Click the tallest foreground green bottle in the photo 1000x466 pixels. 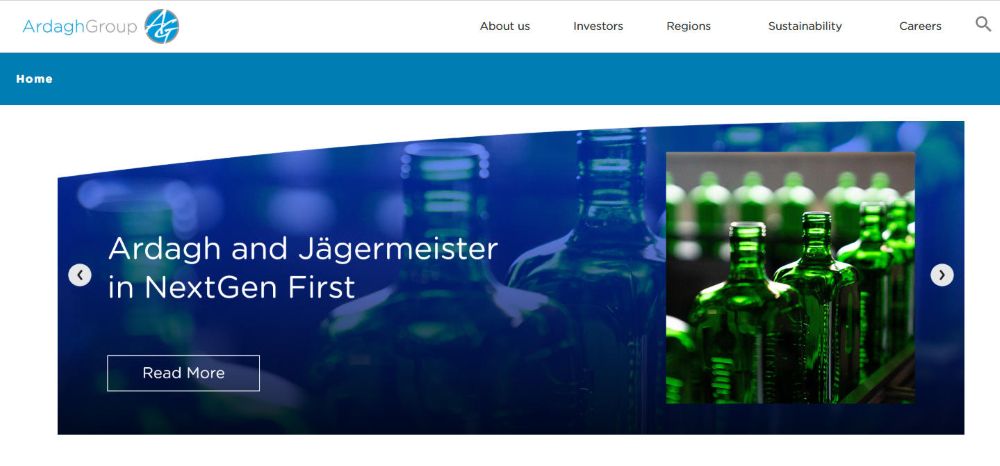(x=816, y=307)
